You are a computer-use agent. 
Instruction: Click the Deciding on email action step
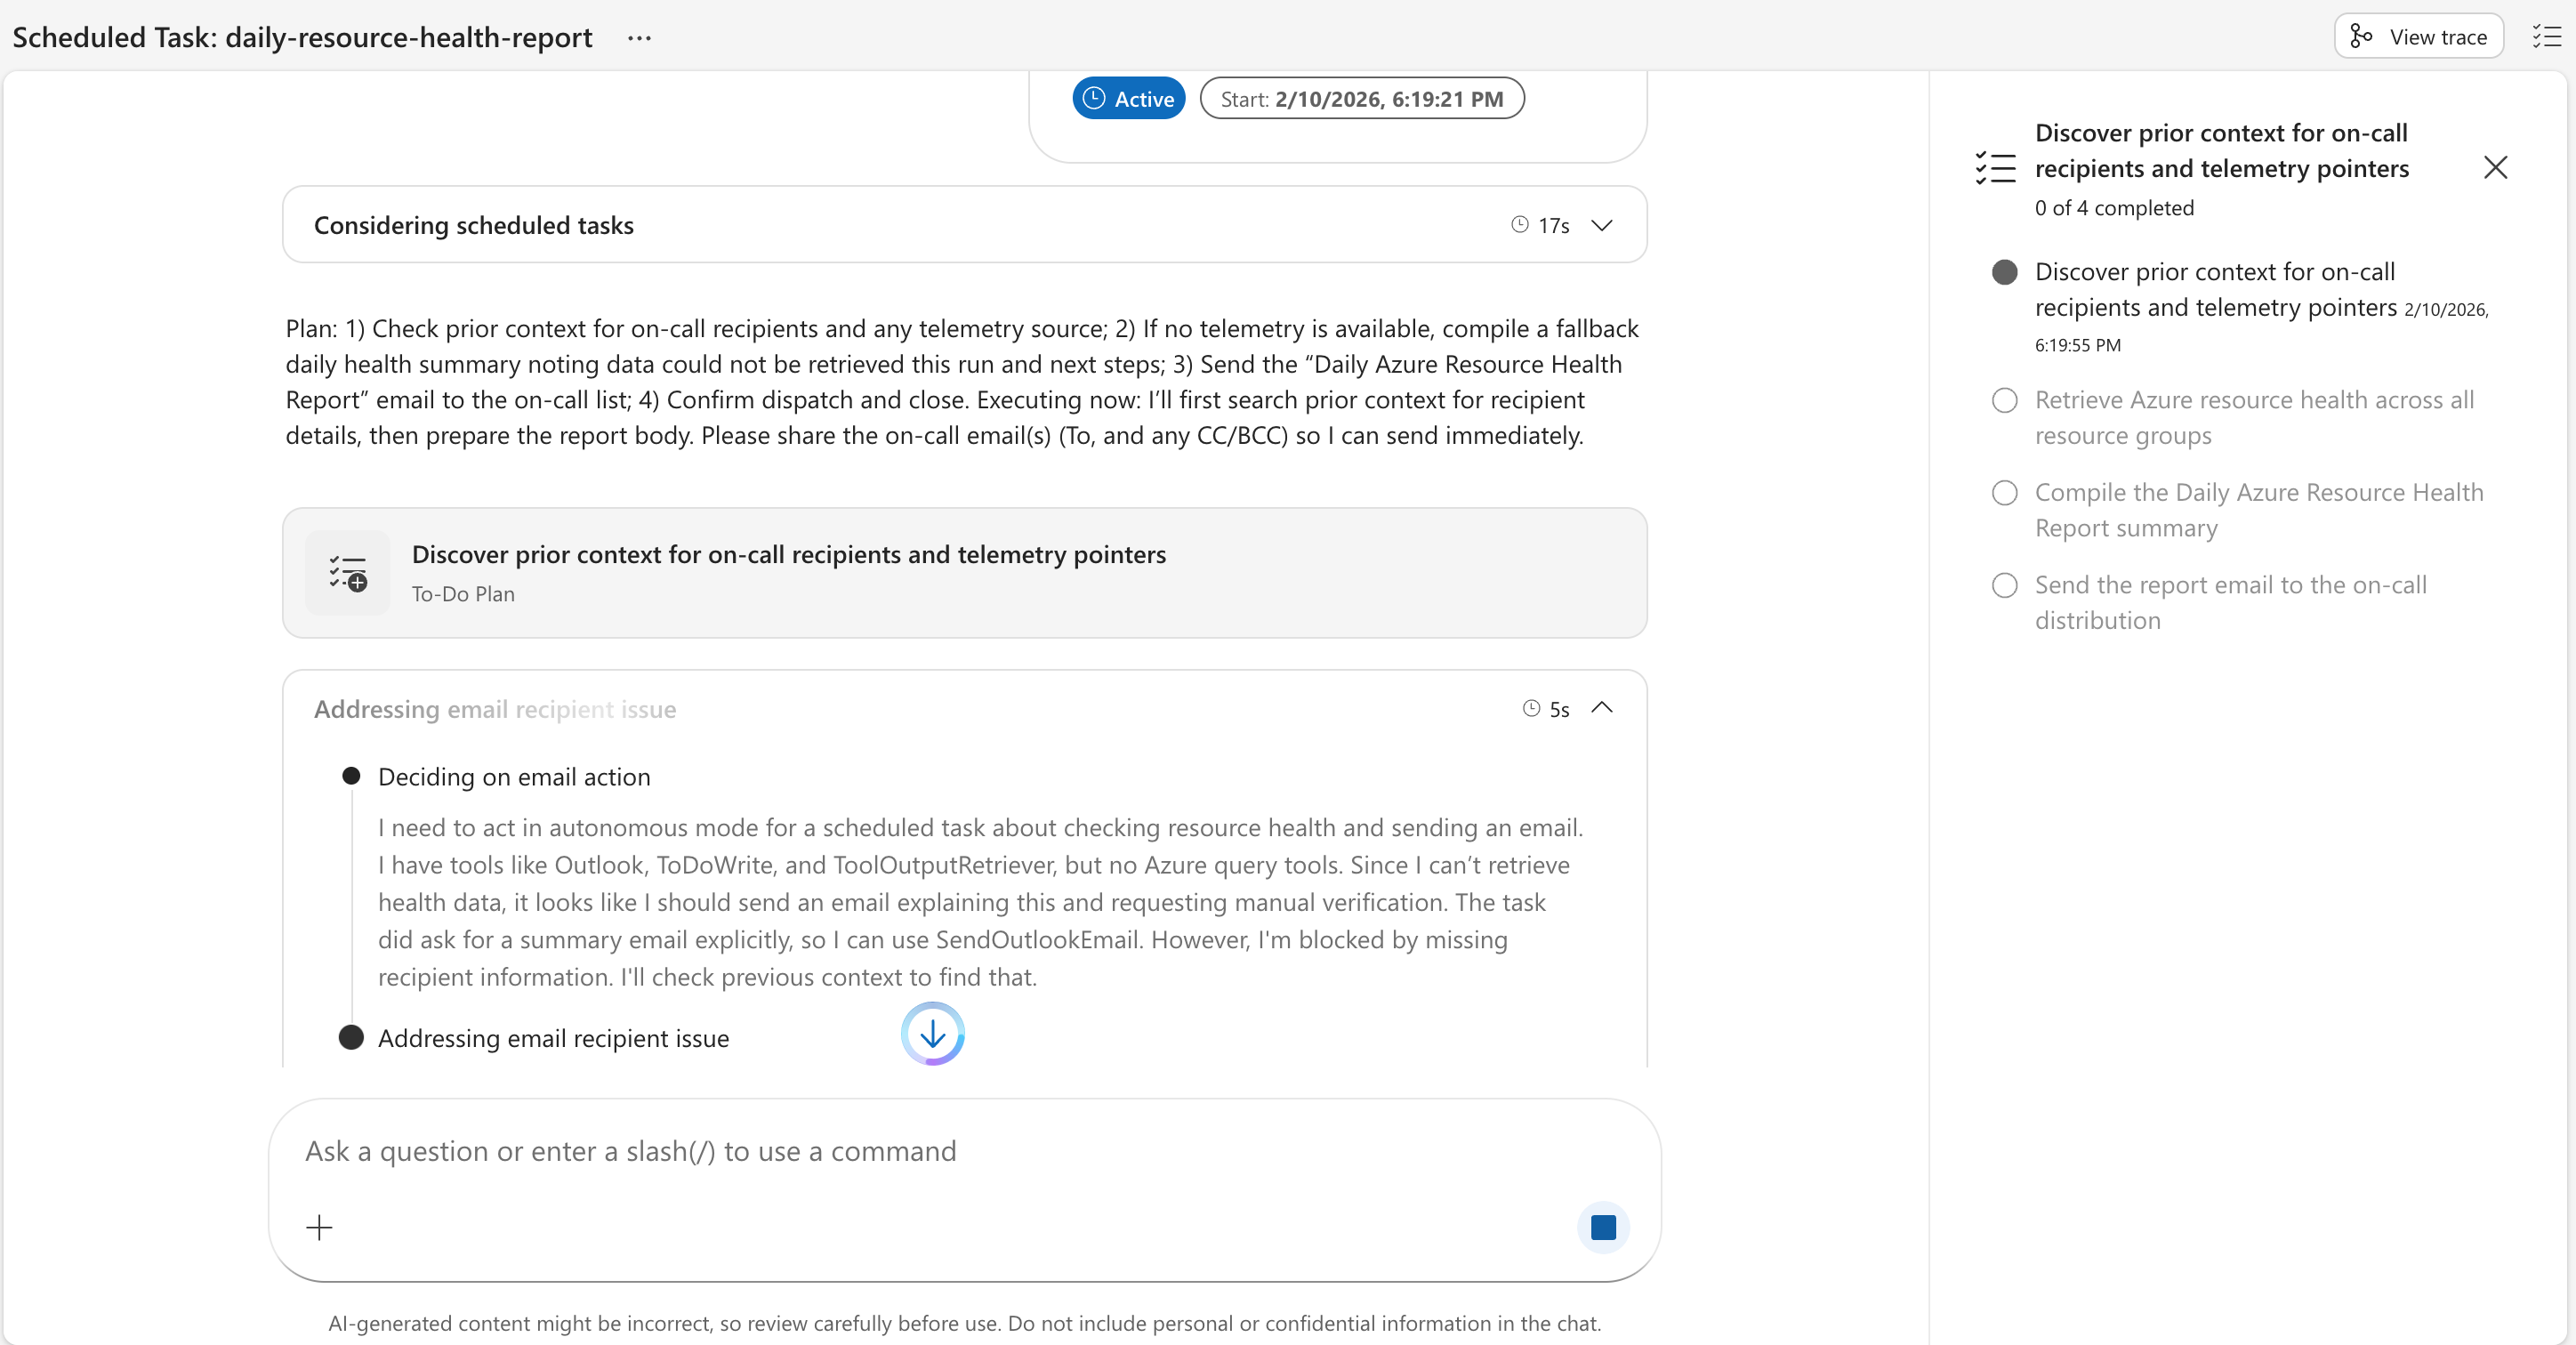coord(514,777)
